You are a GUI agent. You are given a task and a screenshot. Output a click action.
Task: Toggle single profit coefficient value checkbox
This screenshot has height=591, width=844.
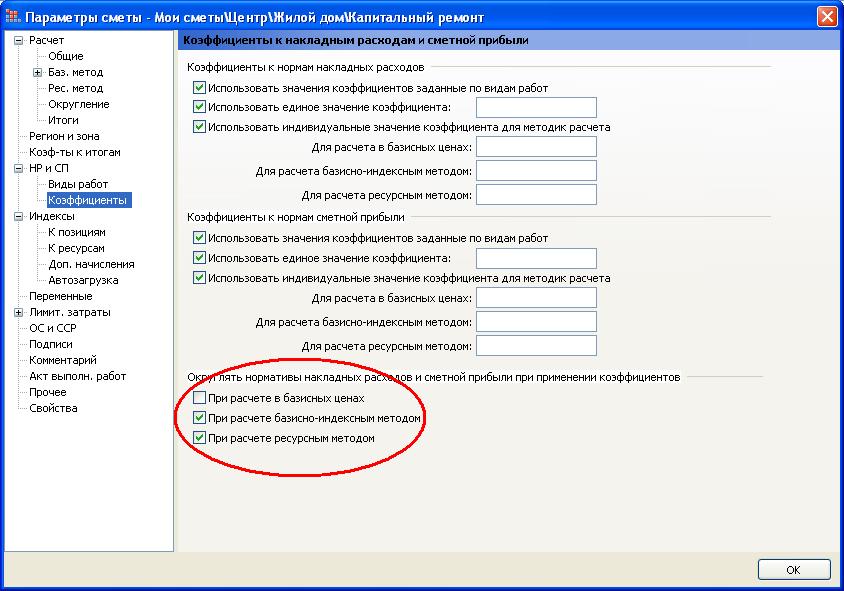click(x=199, y=258)
